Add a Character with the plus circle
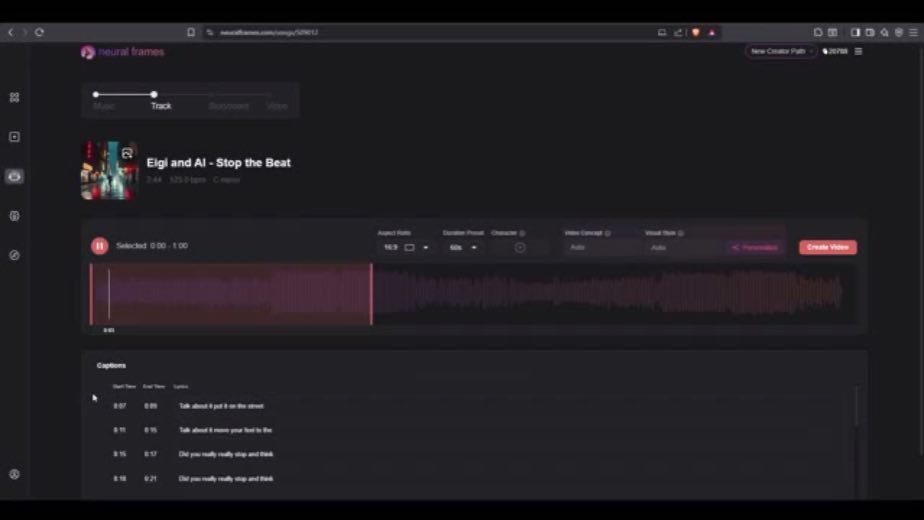924x520 pixels. (520, 248)
